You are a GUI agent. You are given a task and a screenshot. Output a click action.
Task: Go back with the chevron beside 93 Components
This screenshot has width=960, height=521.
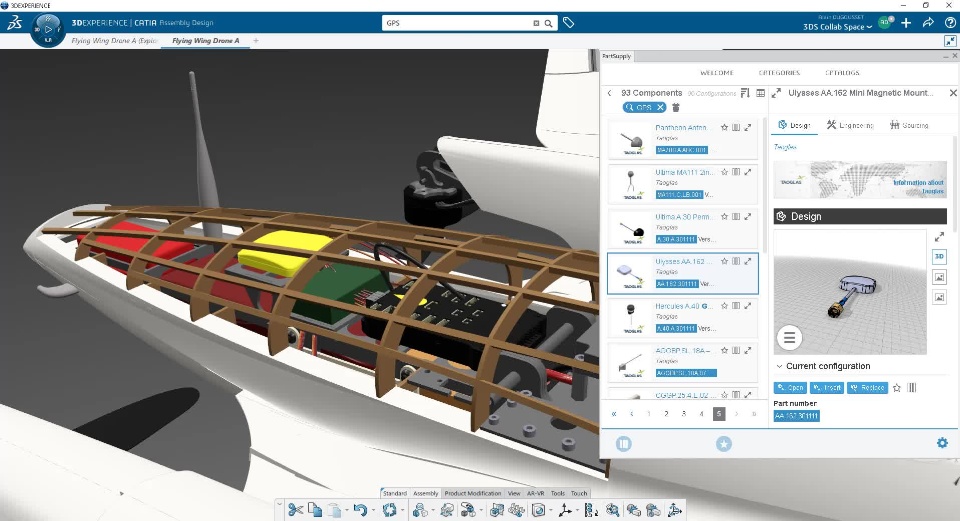[x=609, y=93]
